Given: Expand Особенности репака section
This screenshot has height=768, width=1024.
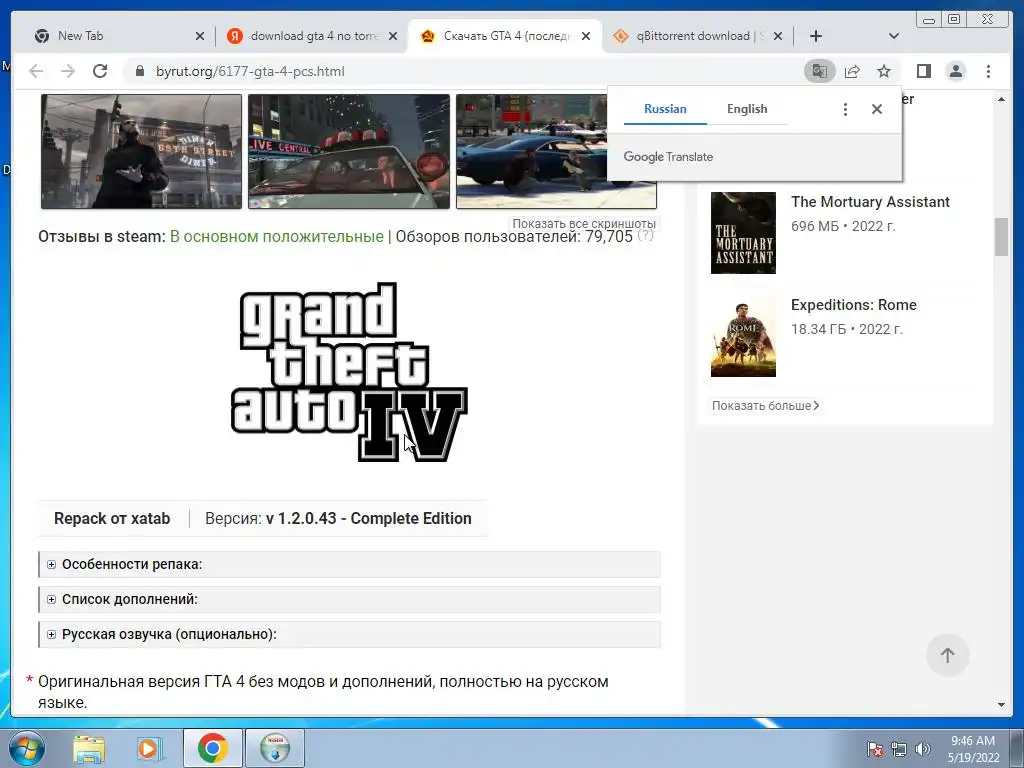Looking at the screenshot, I should pos(349,564).
